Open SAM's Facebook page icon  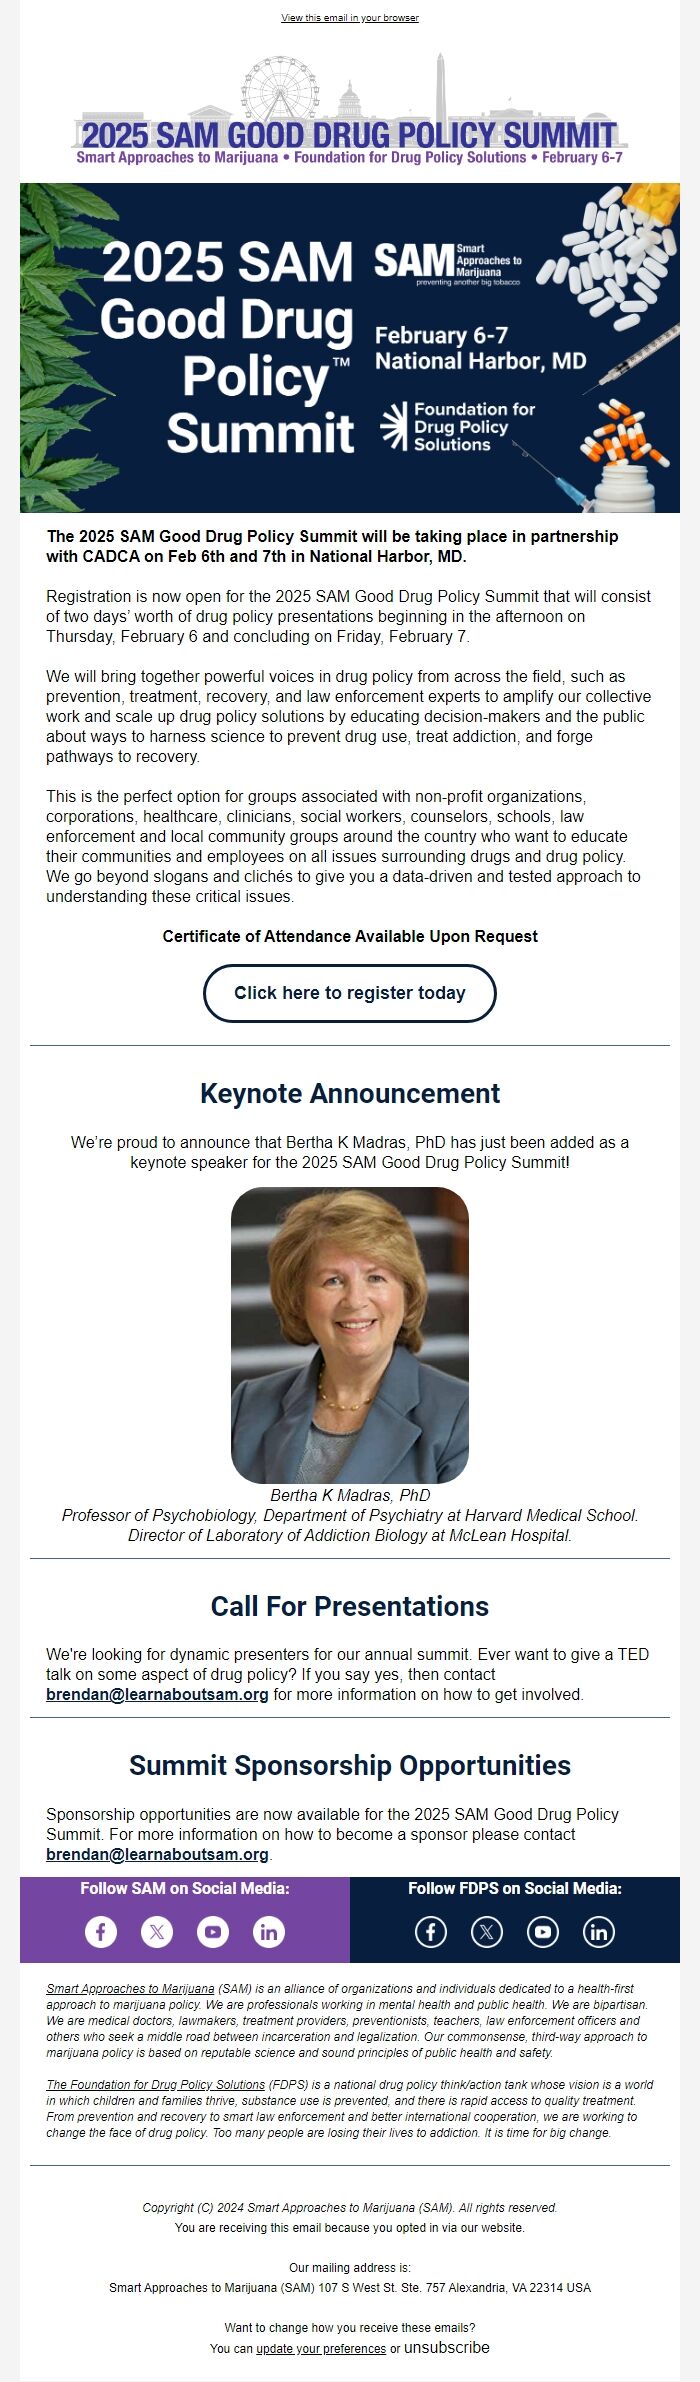coord(101,1931)
